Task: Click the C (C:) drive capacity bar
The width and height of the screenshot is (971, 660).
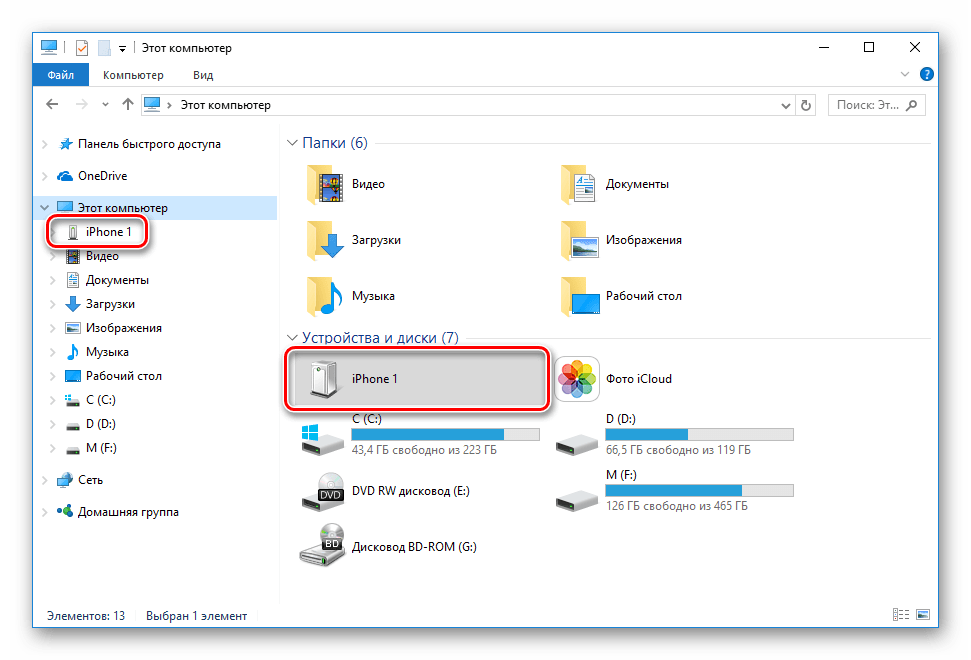Action: coord(445,435)
